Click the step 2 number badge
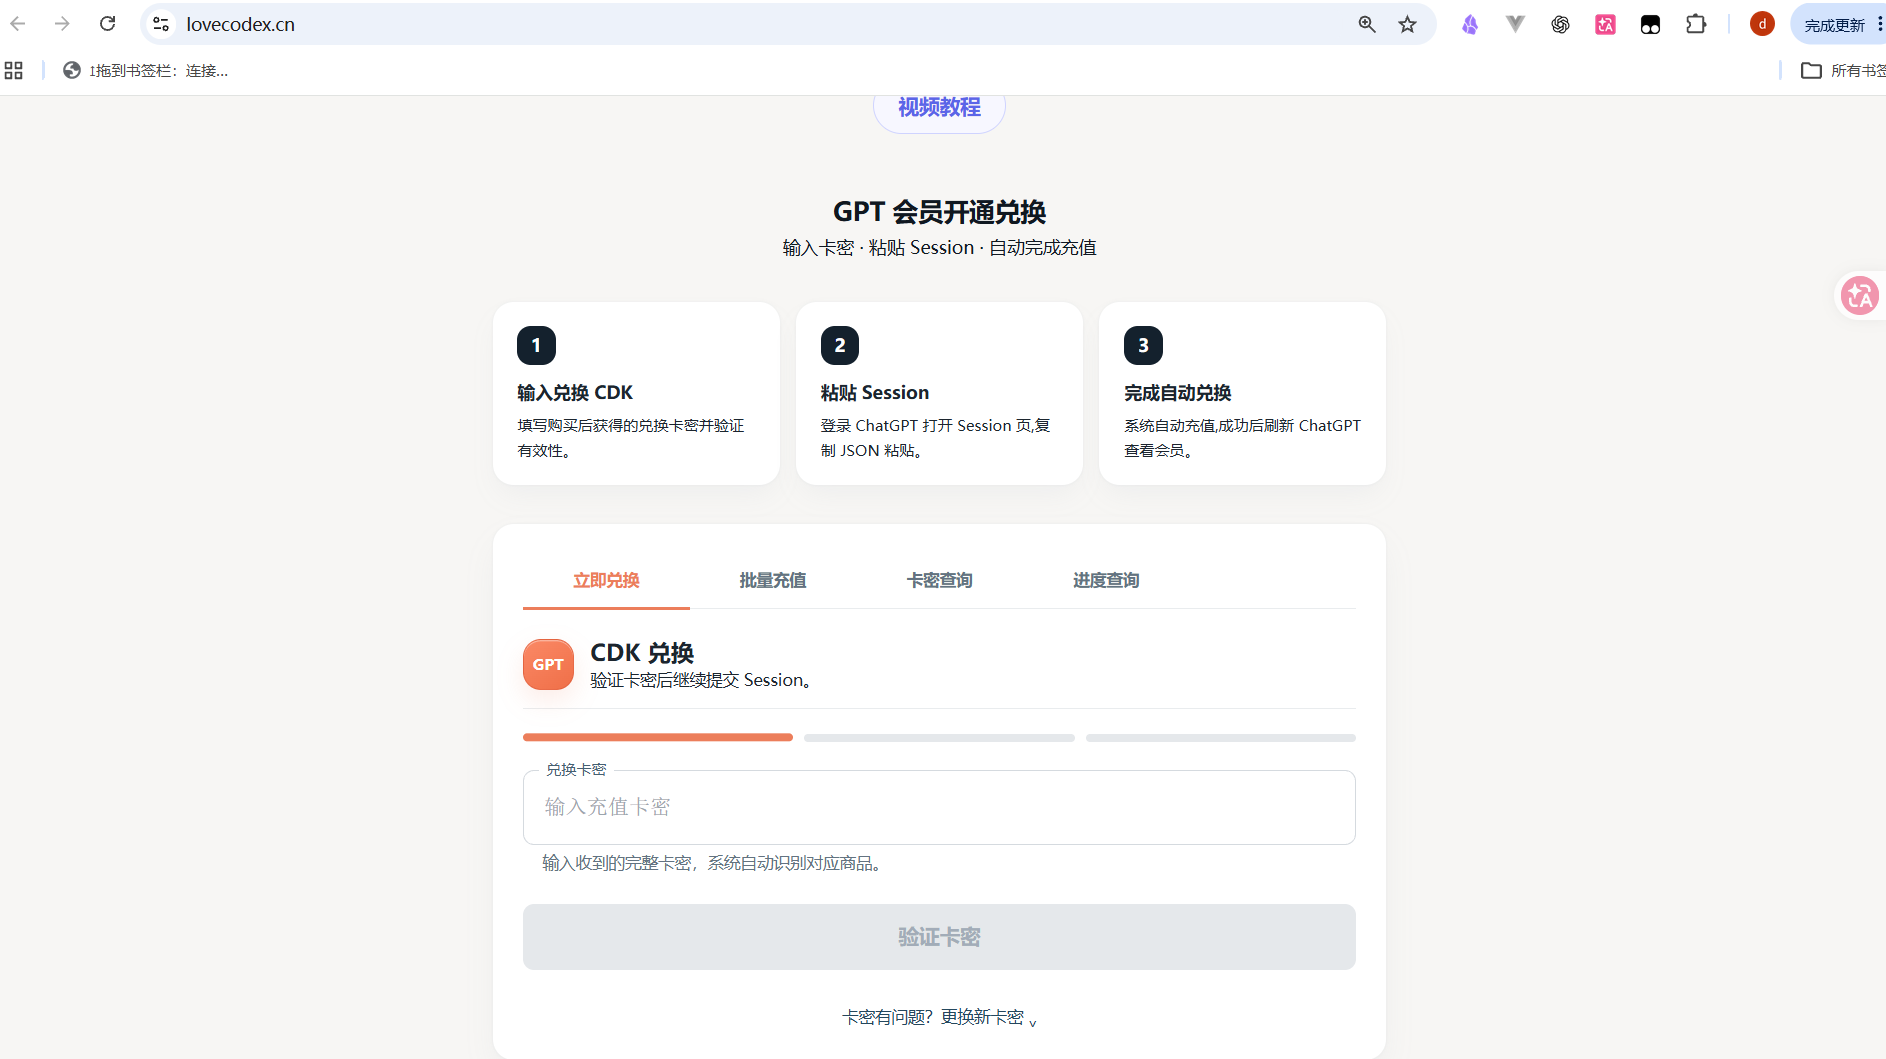This screenshot has height=1059, width=1886. click(x=840, y=345)
